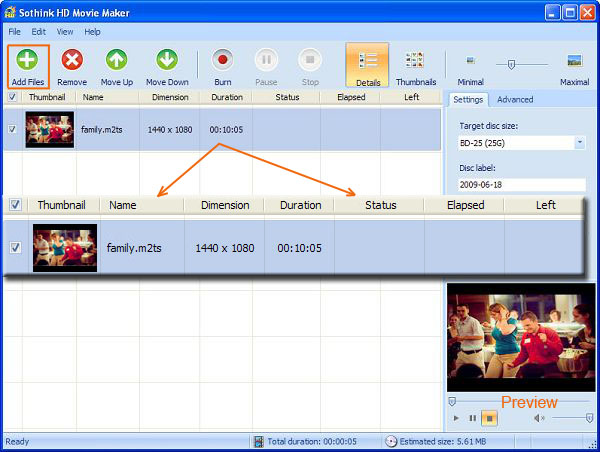Toggle the select-all checkbox in list header
Image resolution: width=600 pixels, height=452 pixels.
[x=12, y=97]
